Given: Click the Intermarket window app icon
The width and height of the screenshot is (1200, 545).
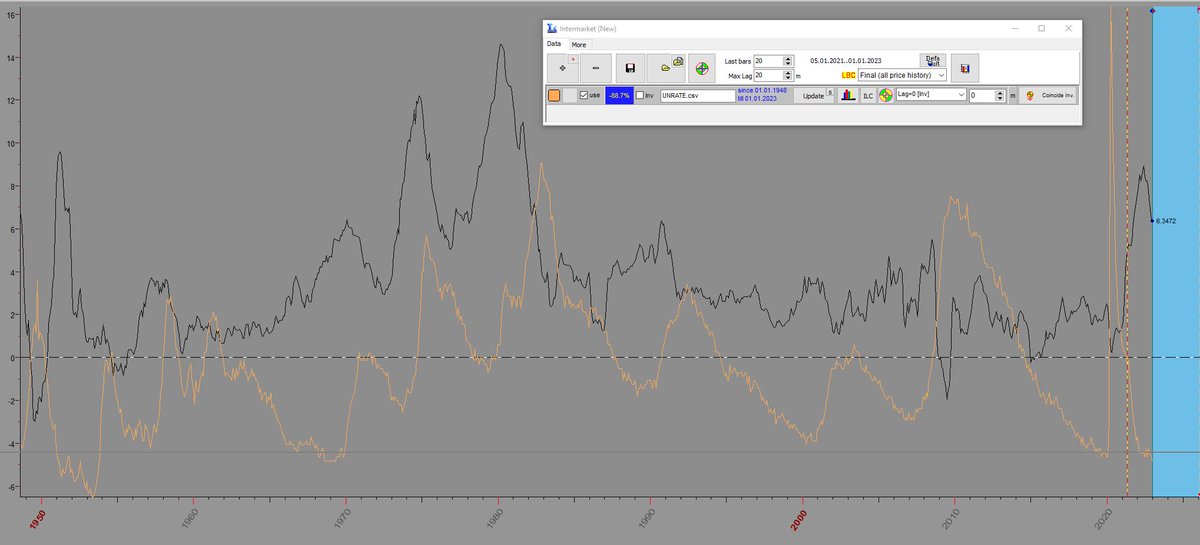Looking at the screenshot, I should pyautogui.click(x=552, y=28).
